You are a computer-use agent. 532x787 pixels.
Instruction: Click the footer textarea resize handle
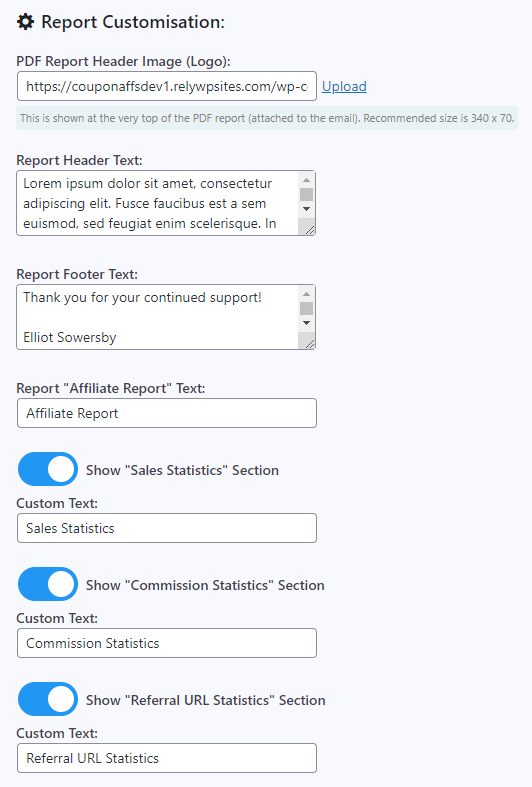[x=310, y=344]
